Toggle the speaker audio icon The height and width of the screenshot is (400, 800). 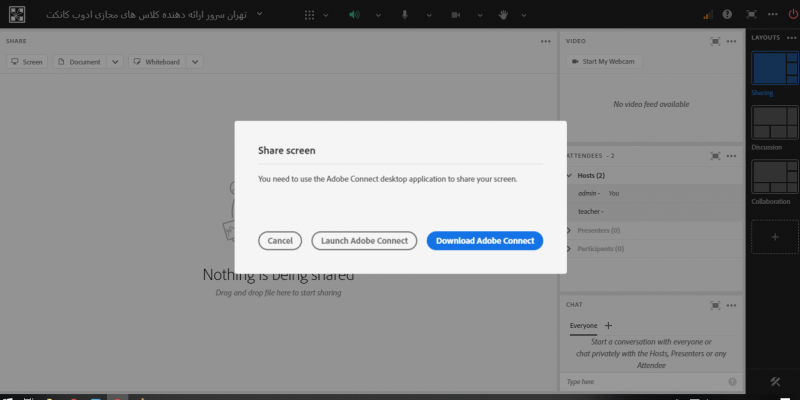pyautogui.click(x=354, y=15)
